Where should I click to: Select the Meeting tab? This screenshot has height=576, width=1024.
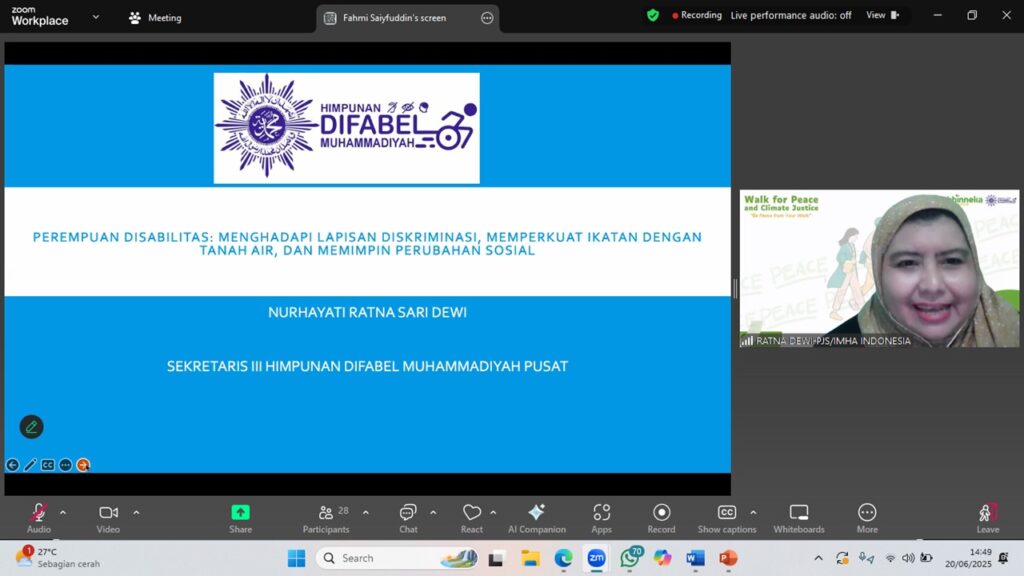coord(155,18)
